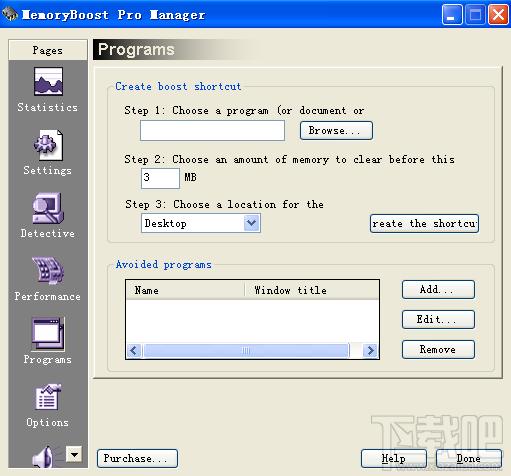Open the Detective page icon

tap(48, 208)
